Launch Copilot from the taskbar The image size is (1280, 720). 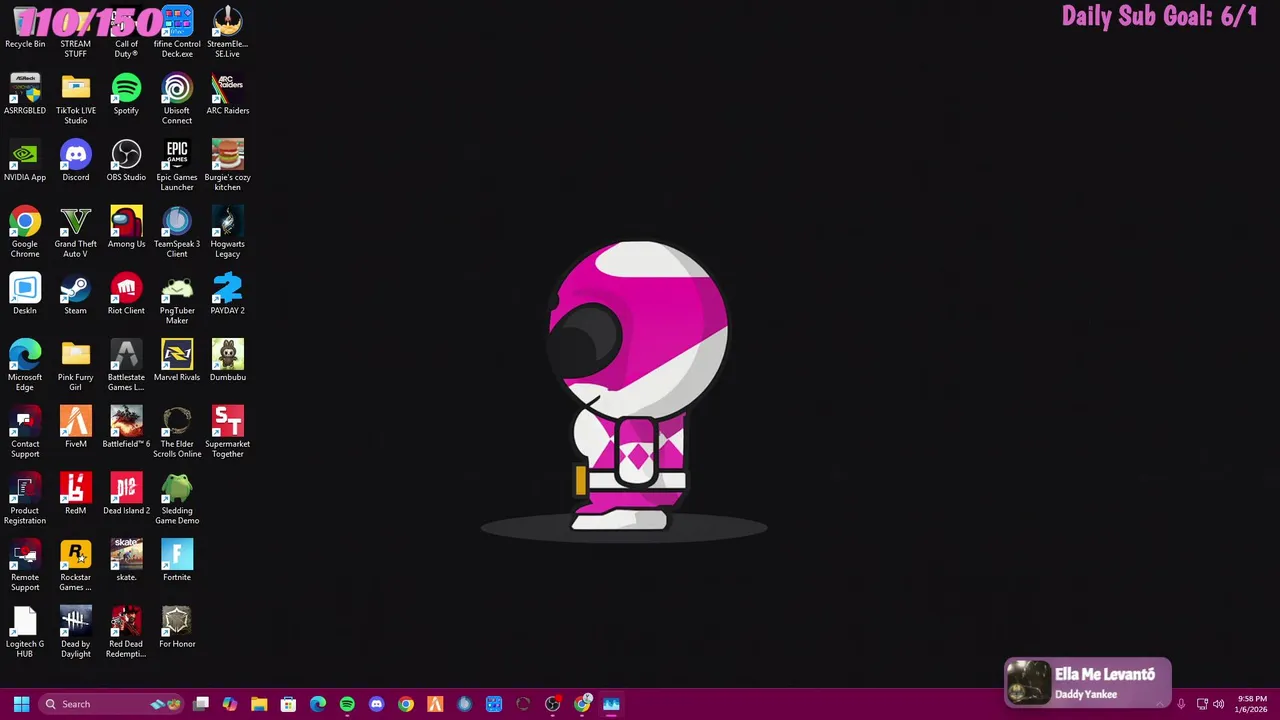[x=230, y=704]
